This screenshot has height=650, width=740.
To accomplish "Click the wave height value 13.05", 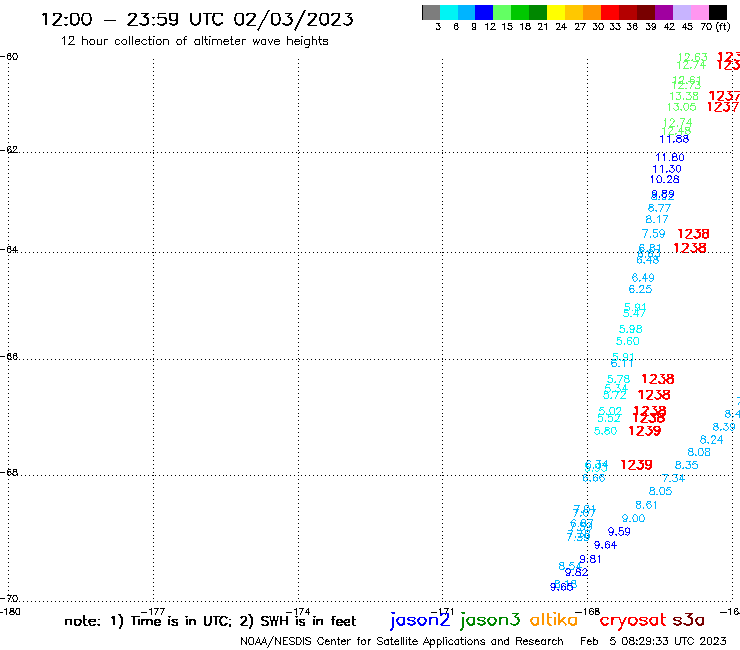I will coord(681,107).
